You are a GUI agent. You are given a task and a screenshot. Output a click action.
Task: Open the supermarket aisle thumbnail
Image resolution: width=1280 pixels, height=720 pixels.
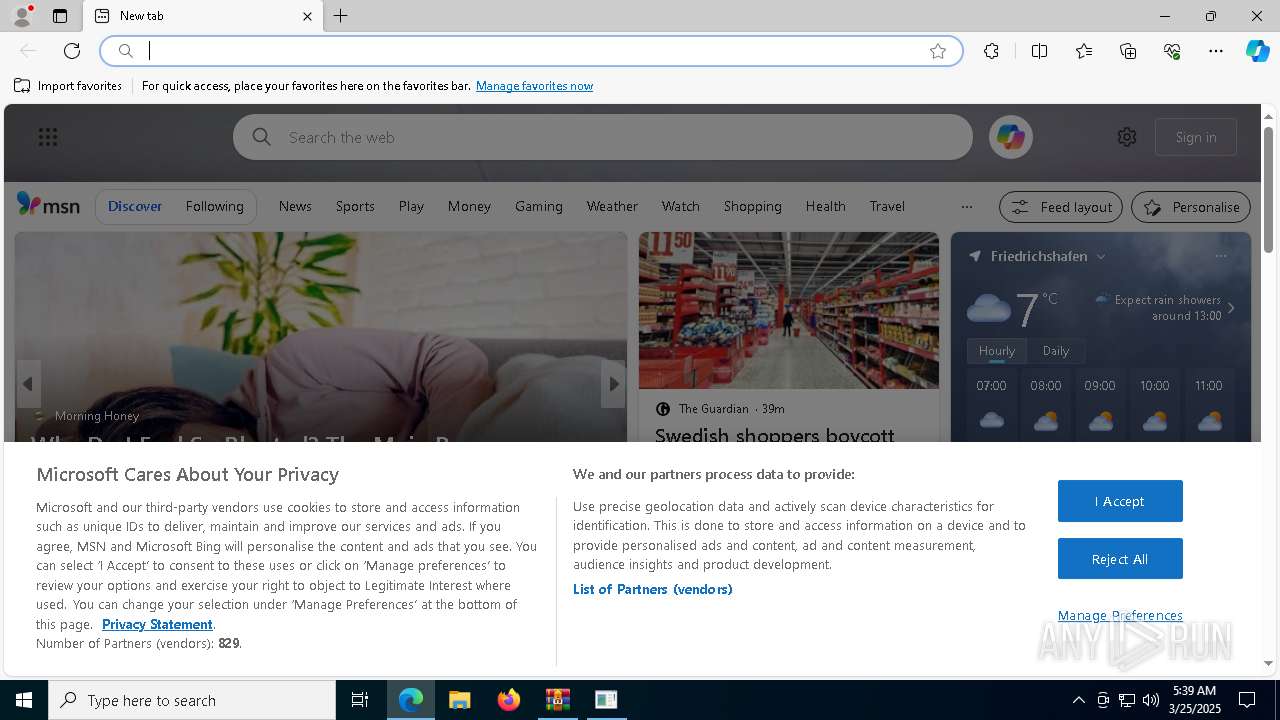789,310
